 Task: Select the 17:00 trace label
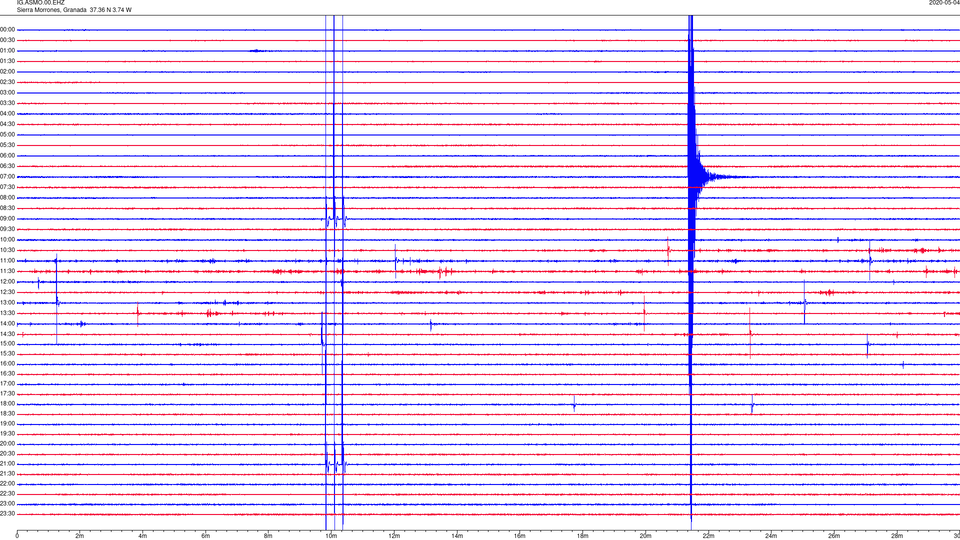point(7,384)
